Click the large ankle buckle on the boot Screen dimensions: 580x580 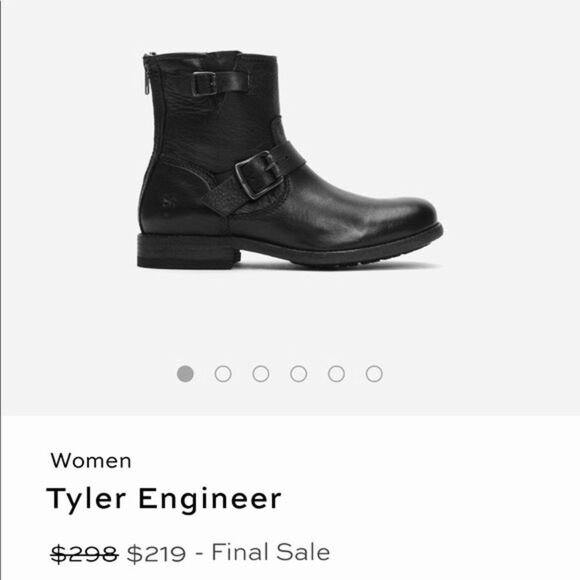258,175
